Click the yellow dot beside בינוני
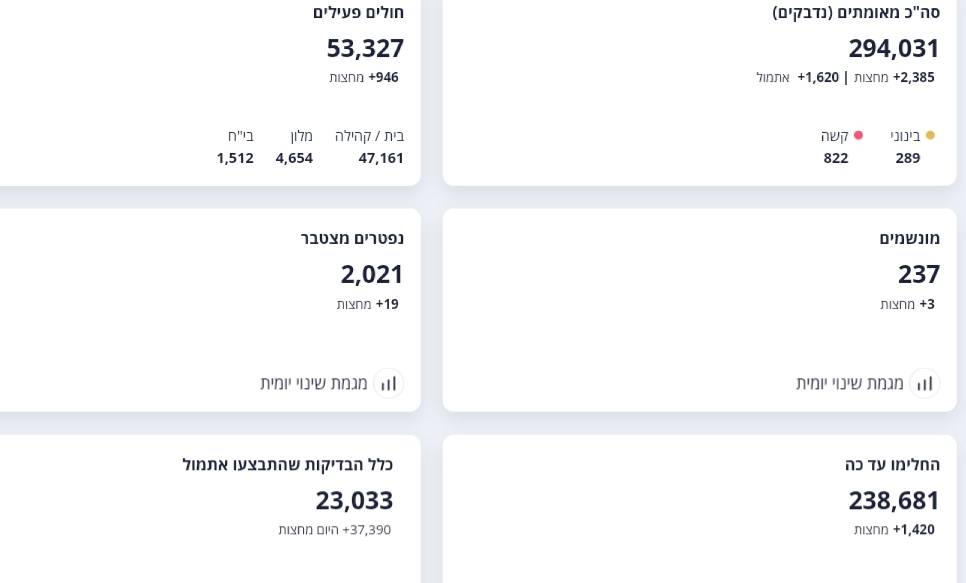Screen dimensions: 966x583 [930, 135]
